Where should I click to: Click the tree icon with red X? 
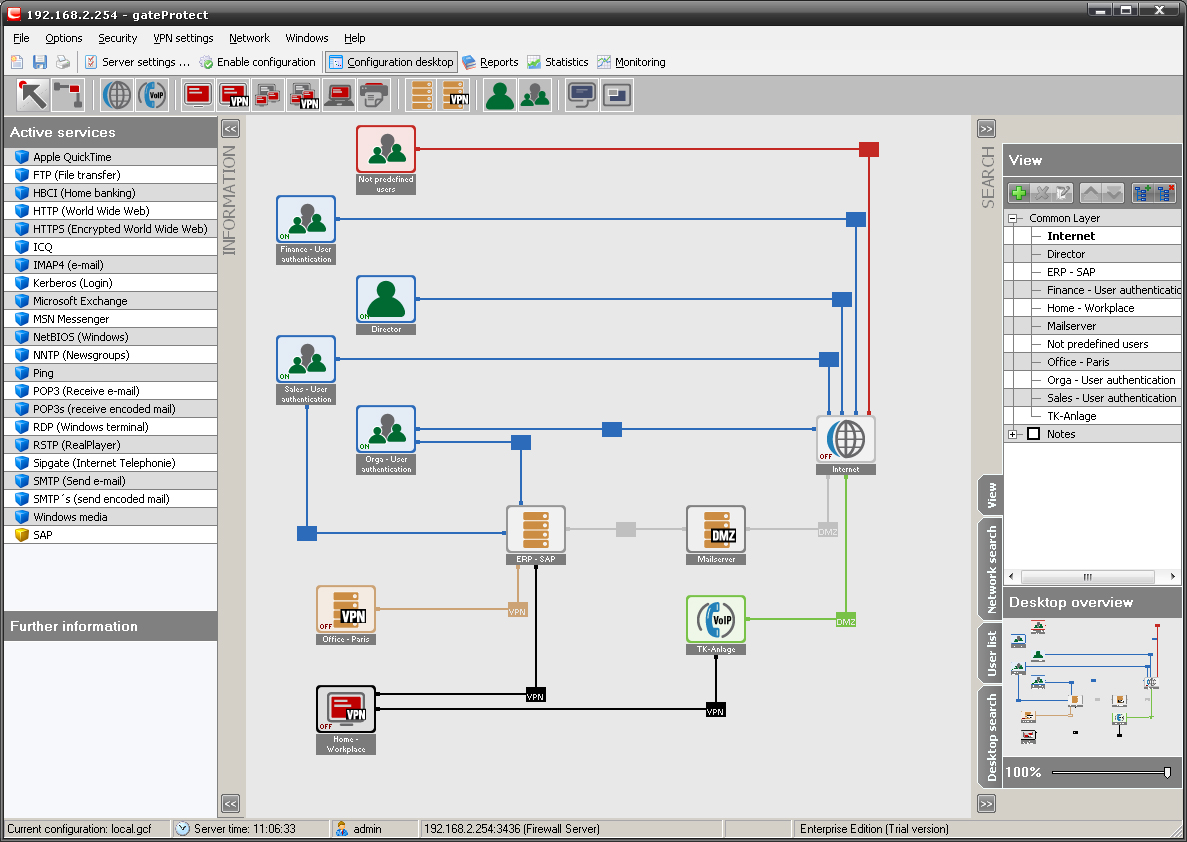tap(1165, 193)
